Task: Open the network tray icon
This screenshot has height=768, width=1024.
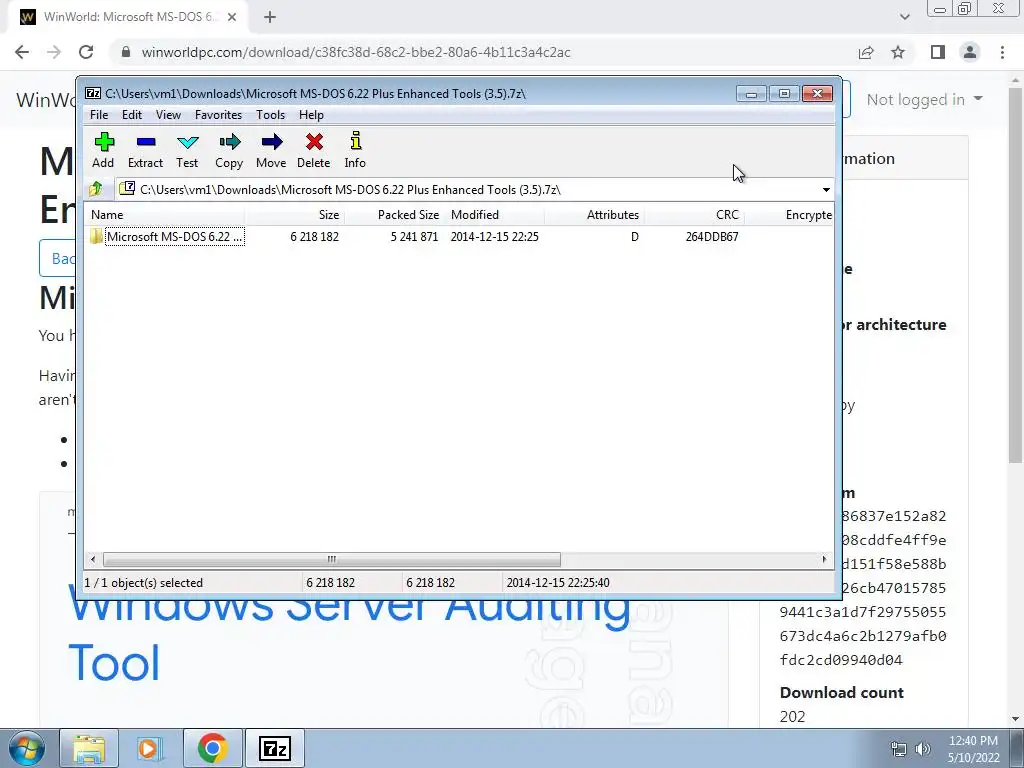Action: 899,749
